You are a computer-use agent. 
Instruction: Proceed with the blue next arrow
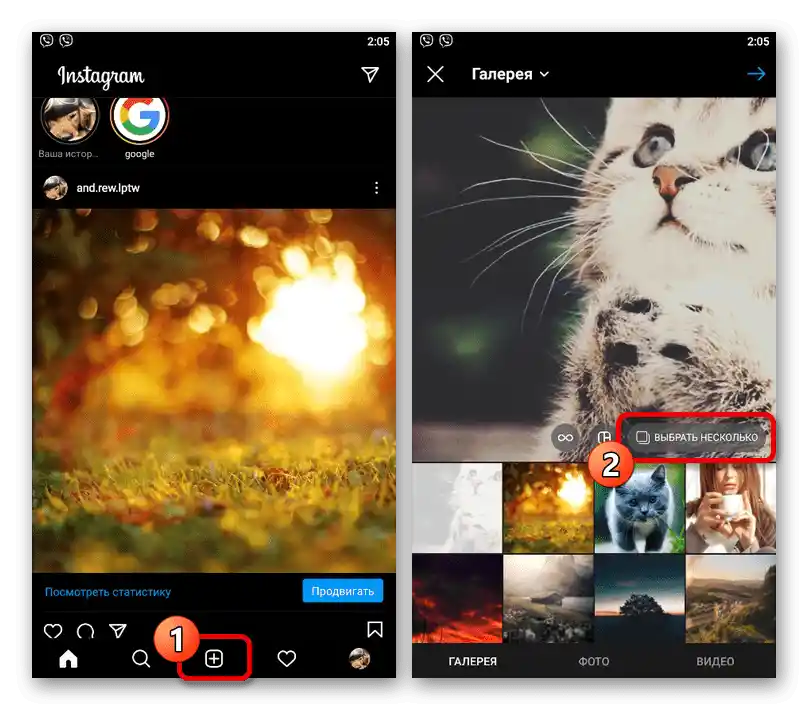coord(756,74)
